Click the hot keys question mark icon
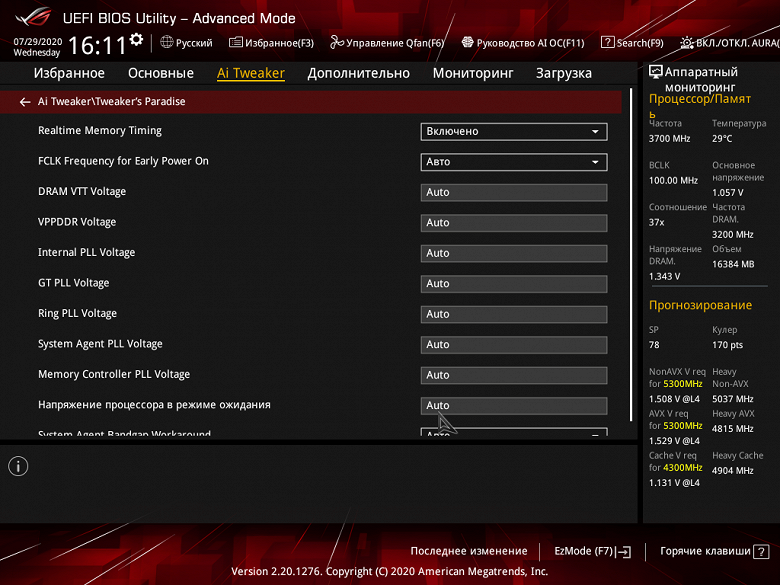Screen dimensions: 780x585 761,552
